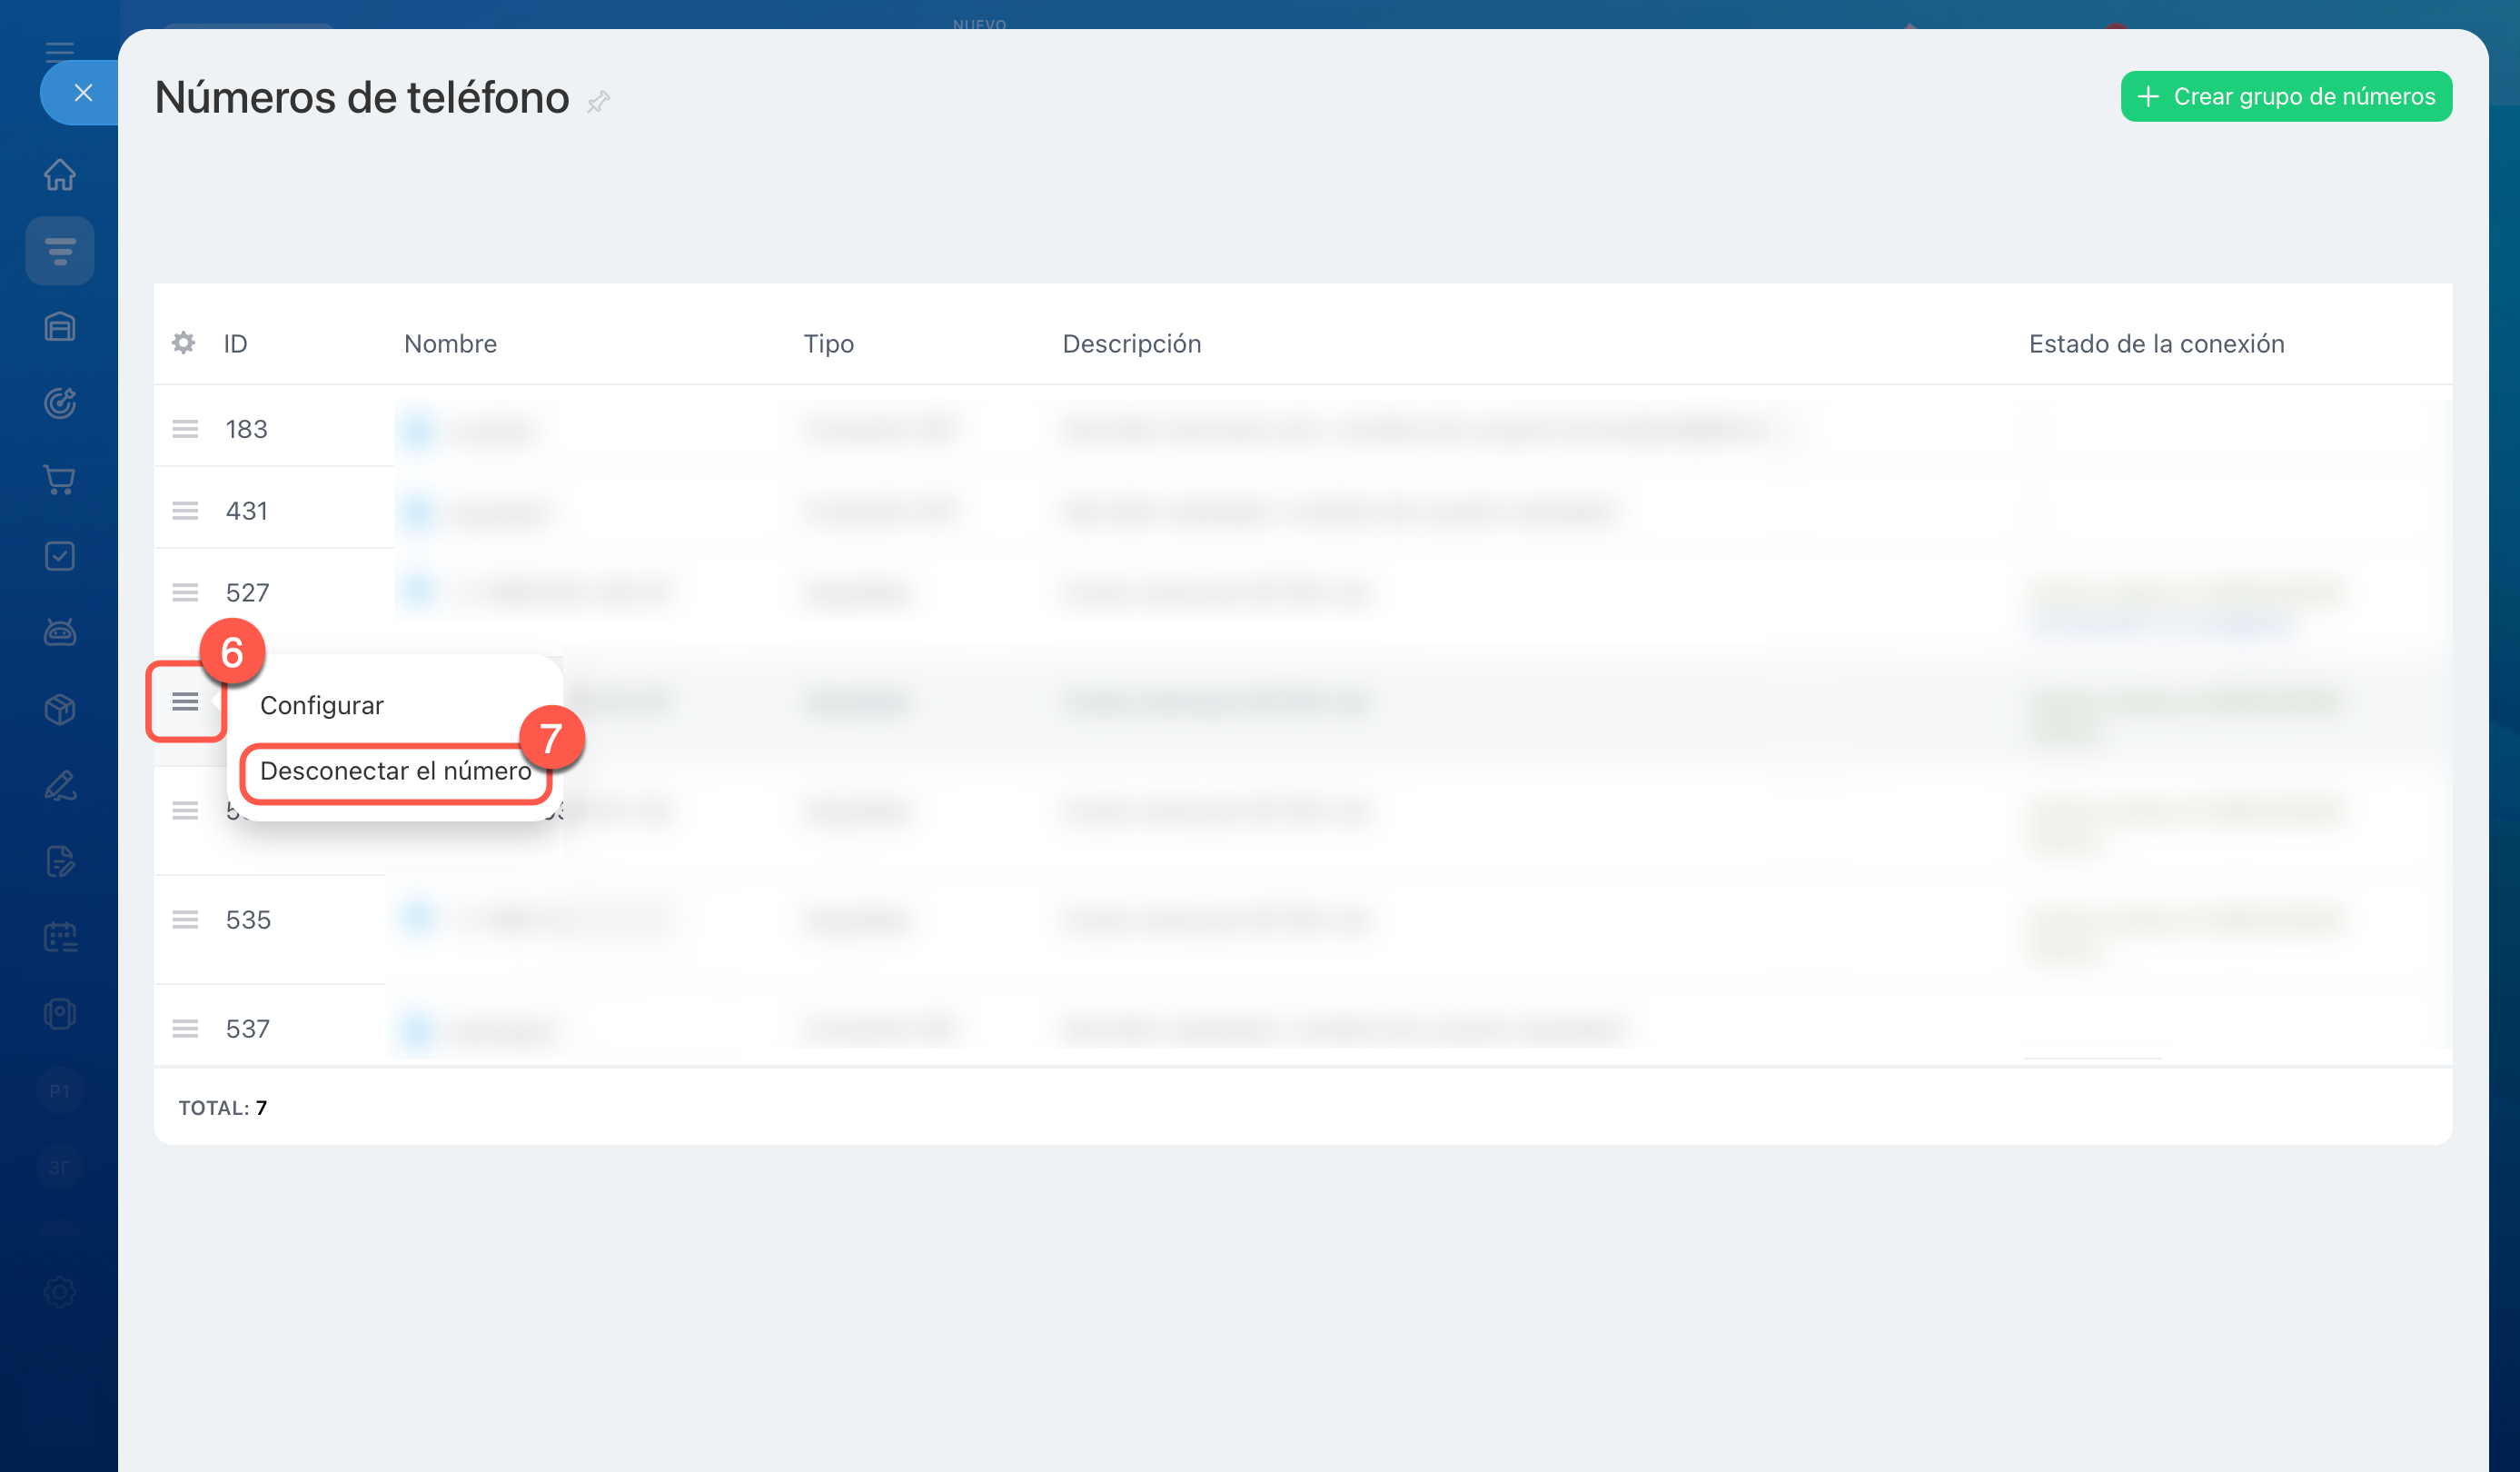Sort by Estado de la conexión column
Screen dimensions: 2520x1472
2156,343
